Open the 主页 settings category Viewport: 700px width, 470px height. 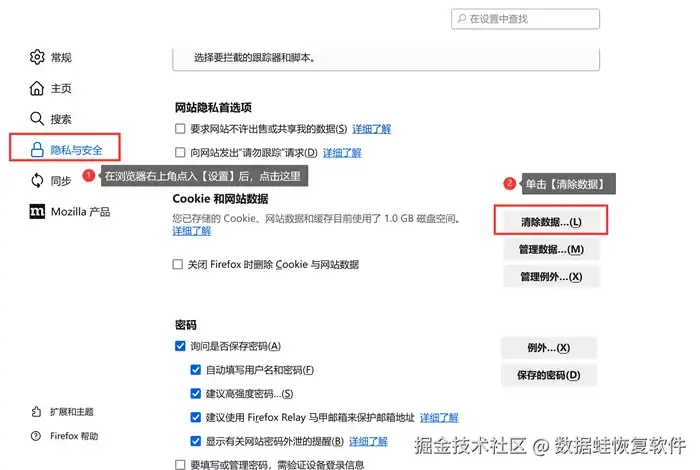61,88
